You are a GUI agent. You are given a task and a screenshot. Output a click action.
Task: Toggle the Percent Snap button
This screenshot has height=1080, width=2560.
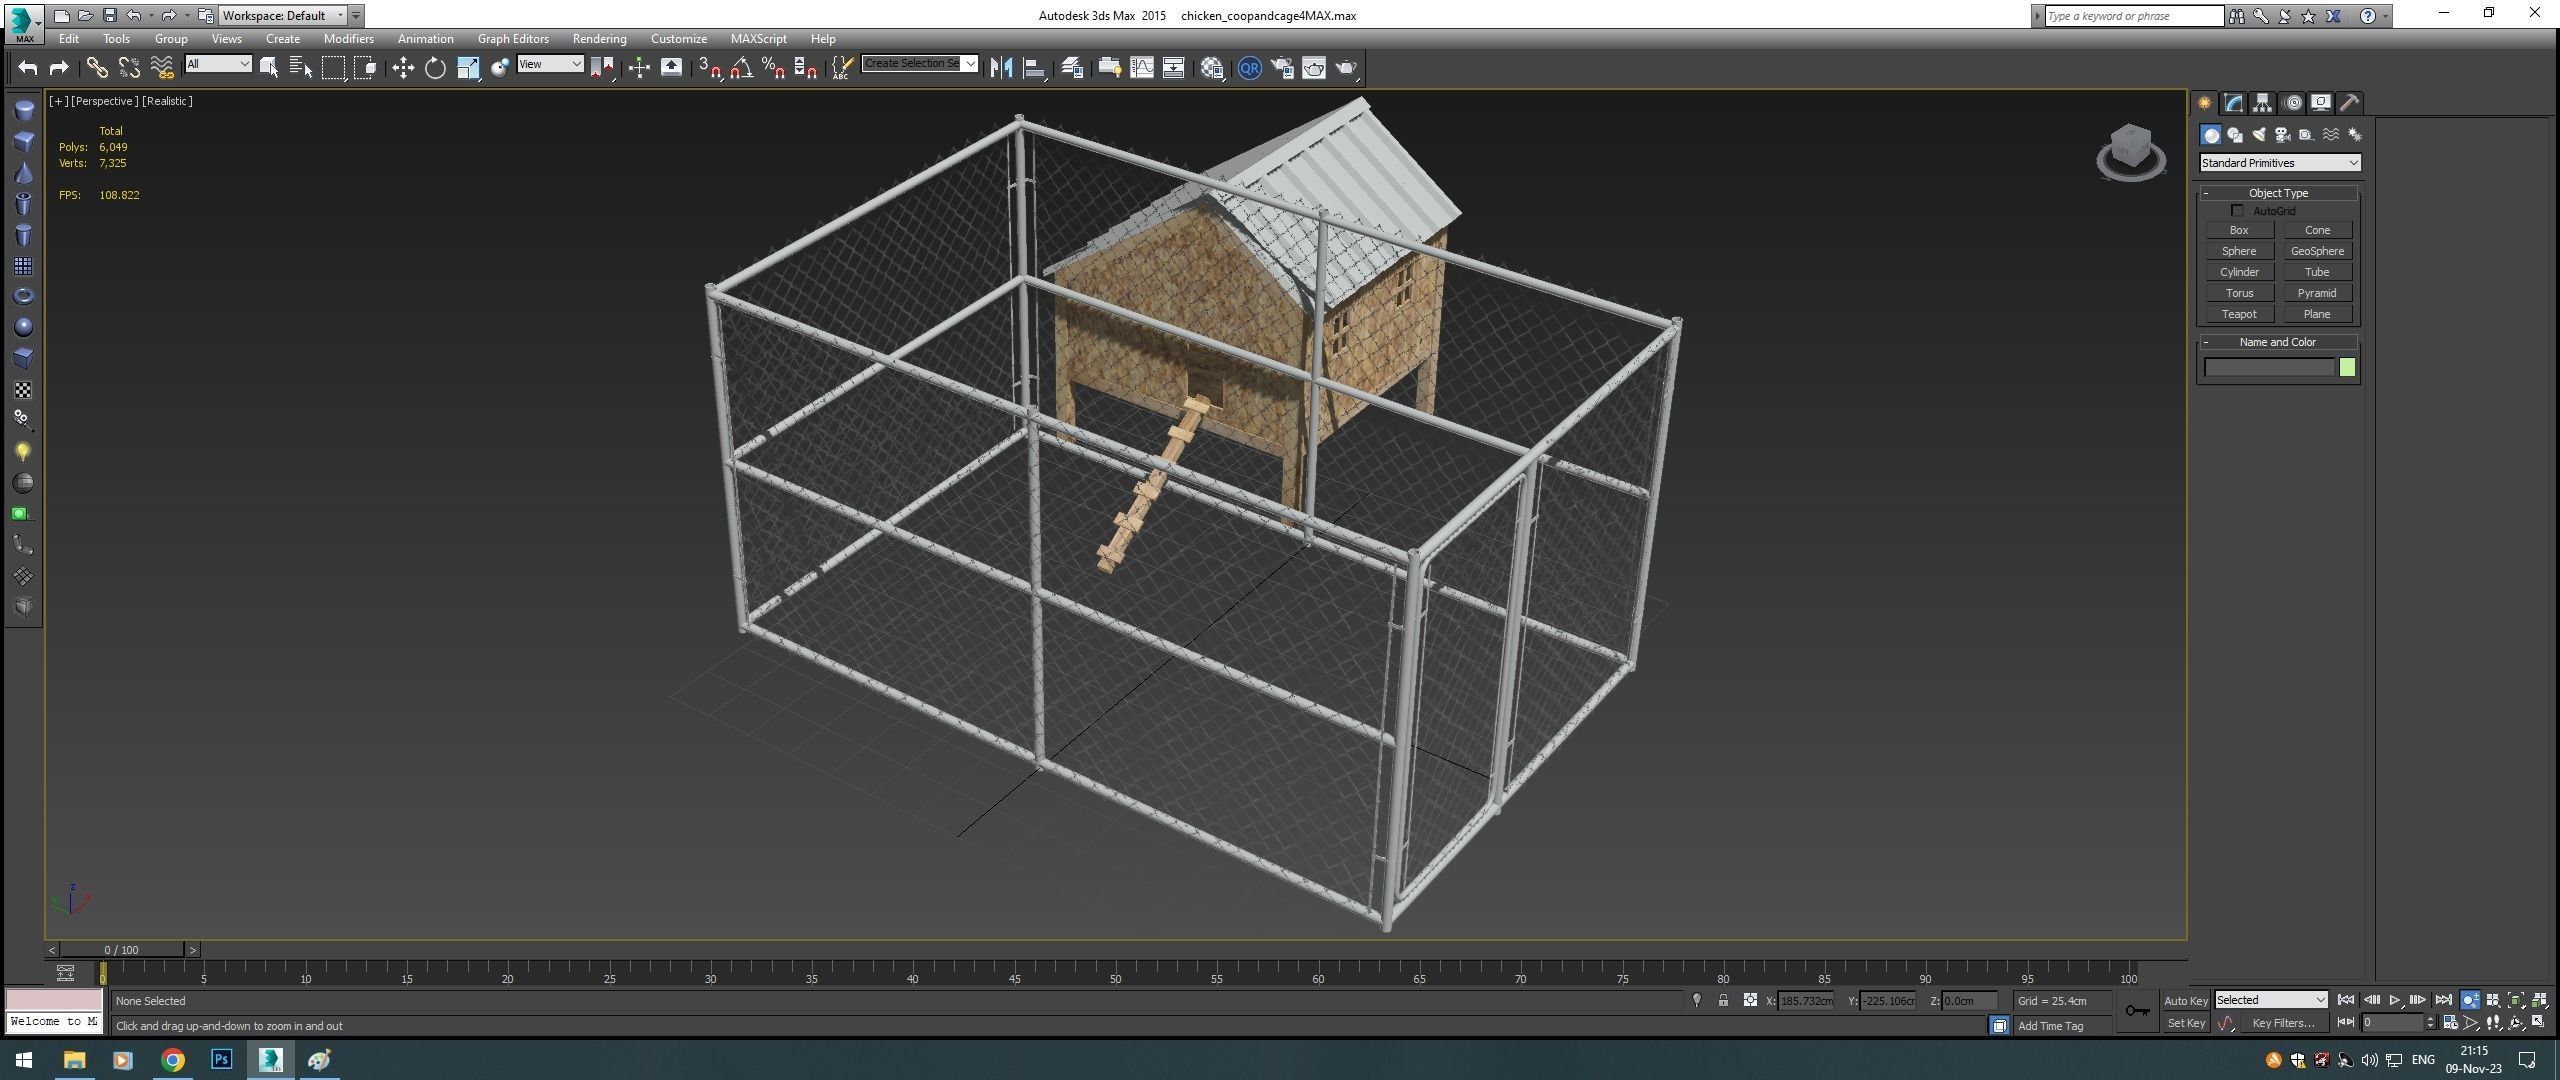tap(774, 67)
